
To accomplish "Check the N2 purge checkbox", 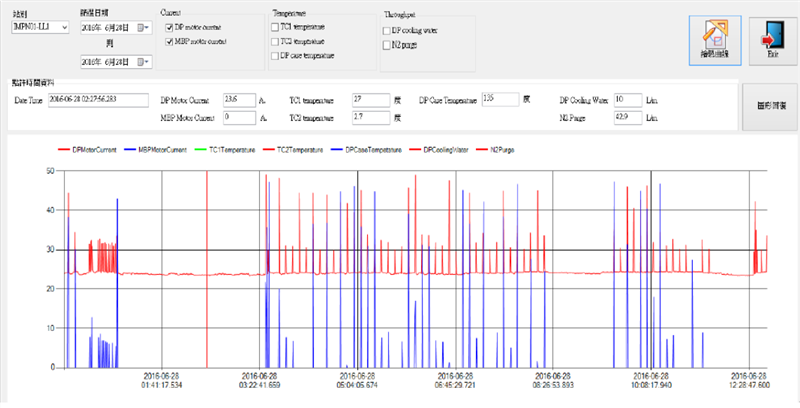I will pos(387,45).
